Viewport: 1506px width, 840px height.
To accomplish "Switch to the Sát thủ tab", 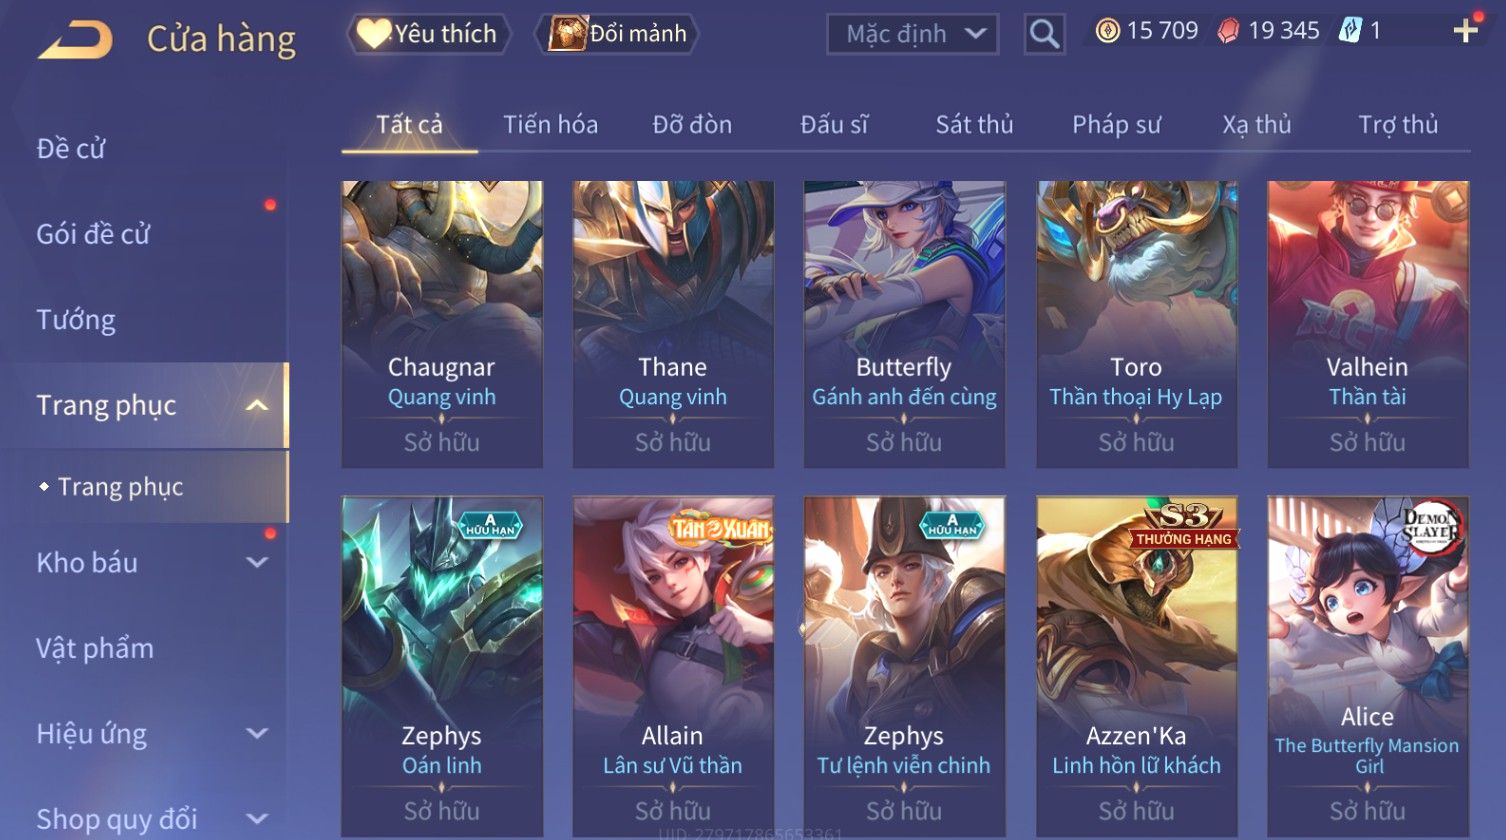I will click(974, 125).
